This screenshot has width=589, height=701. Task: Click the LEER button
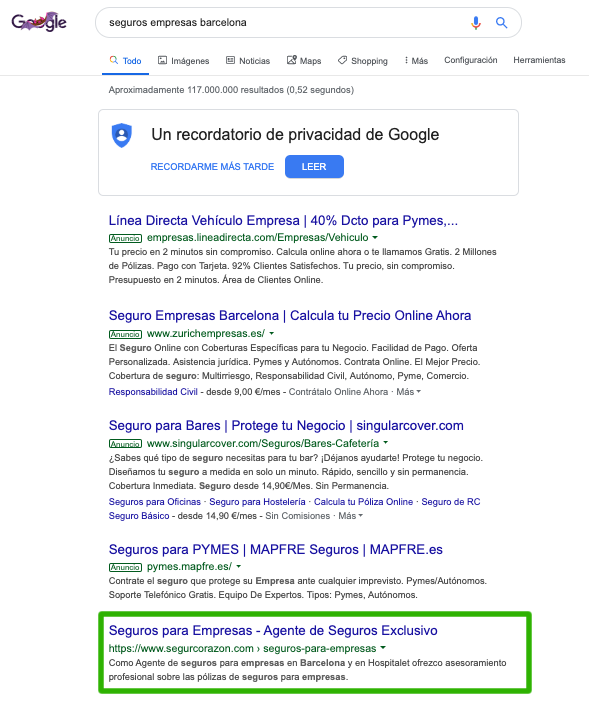(314, 167)
